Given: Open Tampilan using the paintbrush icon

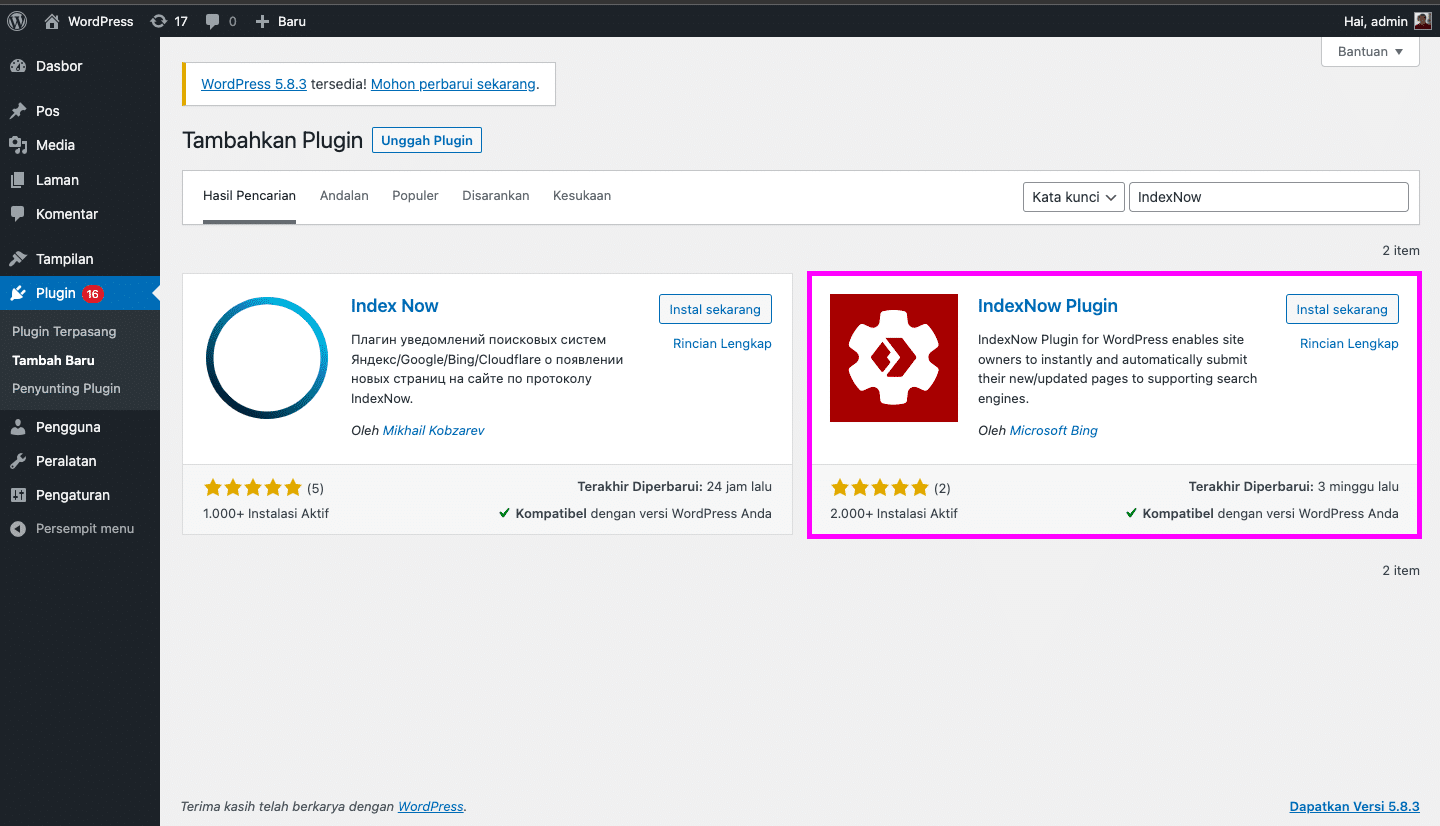Looking at the screenshot, I should [x=18, y=259].
